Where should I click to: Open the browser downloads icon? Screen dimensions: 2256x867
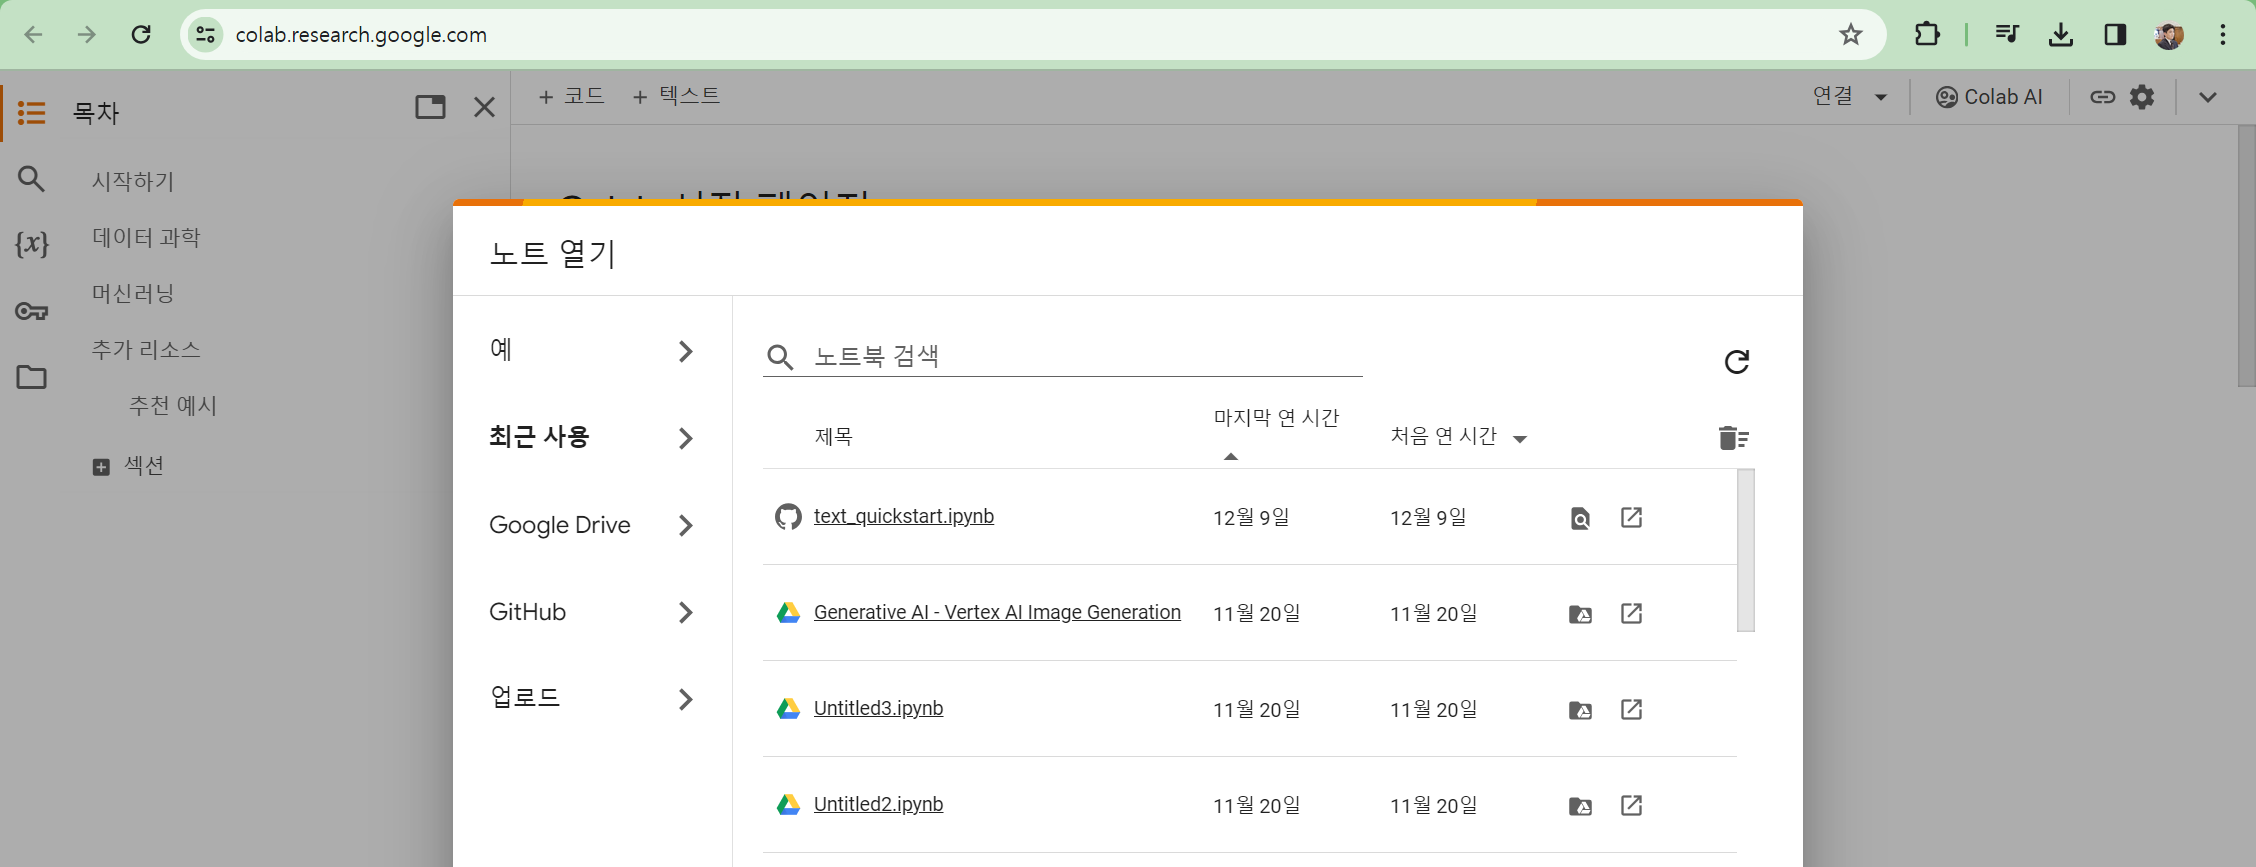tap(2060, 35)
